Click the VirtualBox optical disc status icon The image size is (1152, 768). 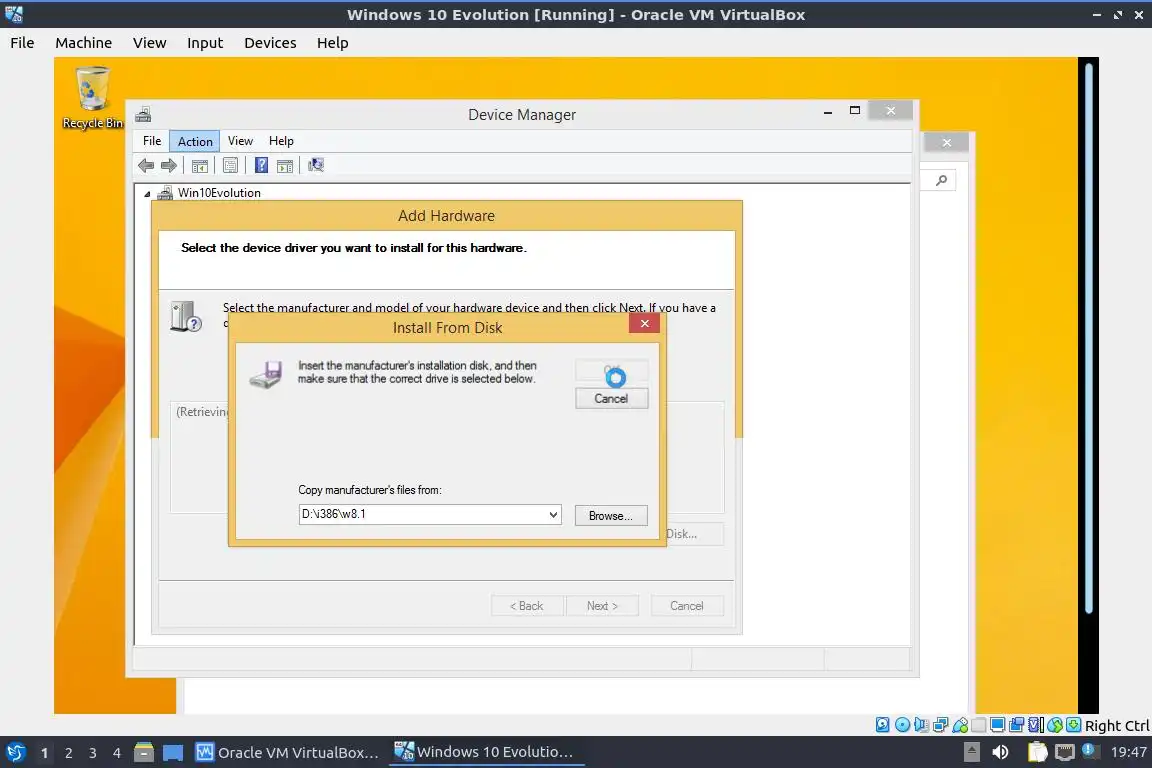902,725
